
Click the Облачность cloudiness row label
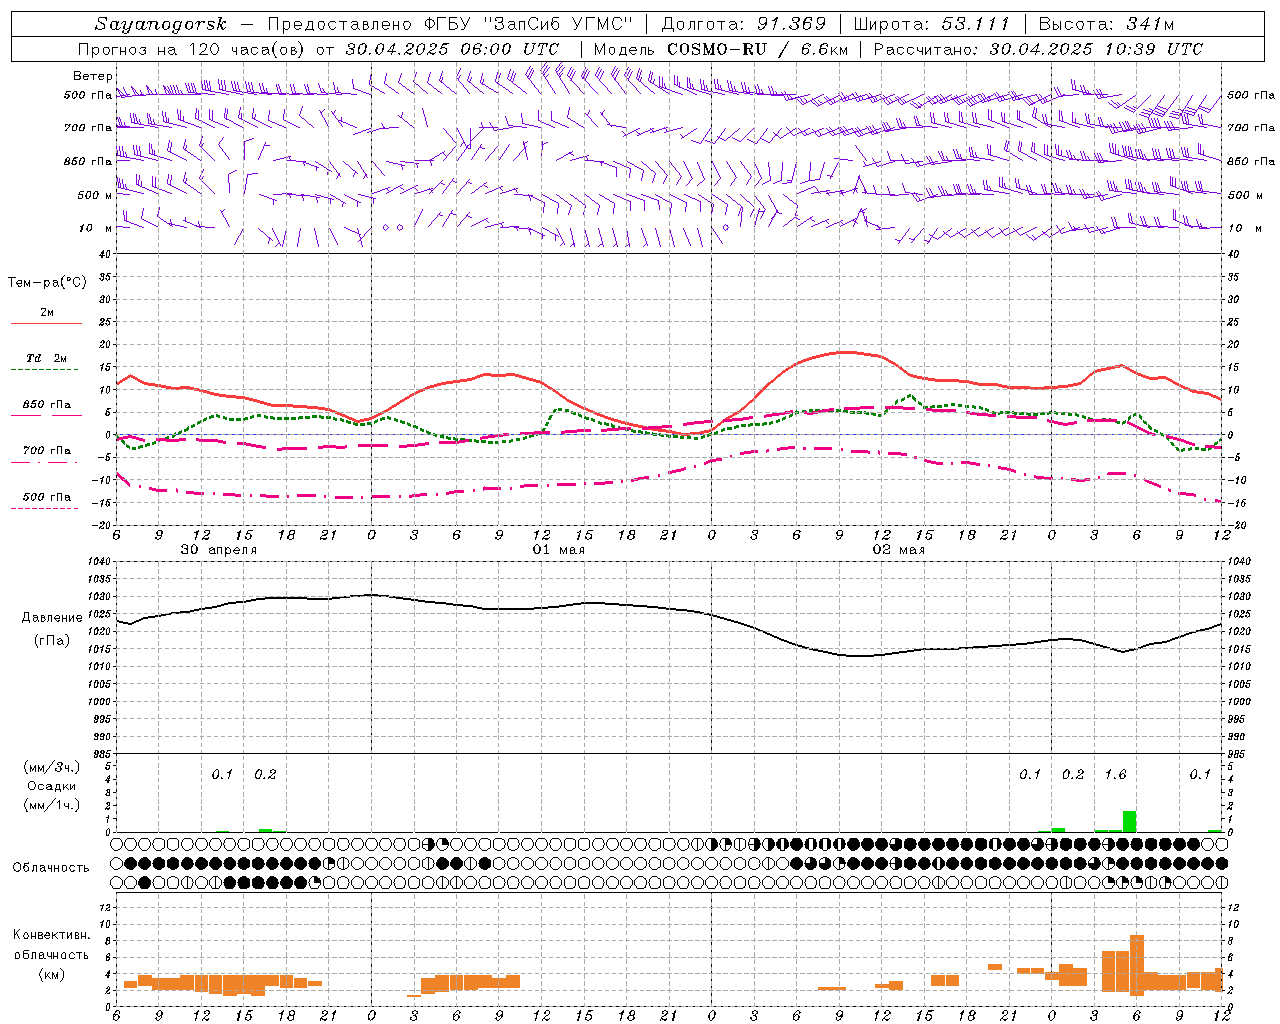51,867
